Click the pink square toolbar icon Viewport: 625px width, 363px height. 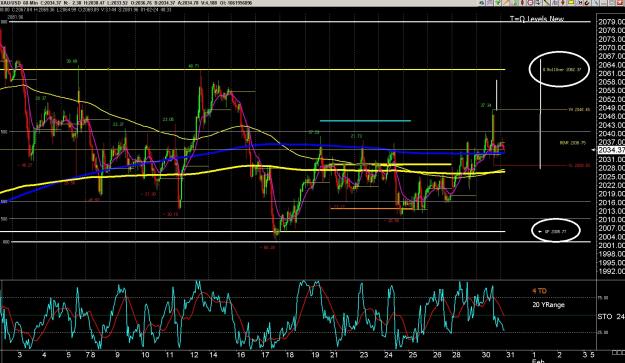point(530,3)
